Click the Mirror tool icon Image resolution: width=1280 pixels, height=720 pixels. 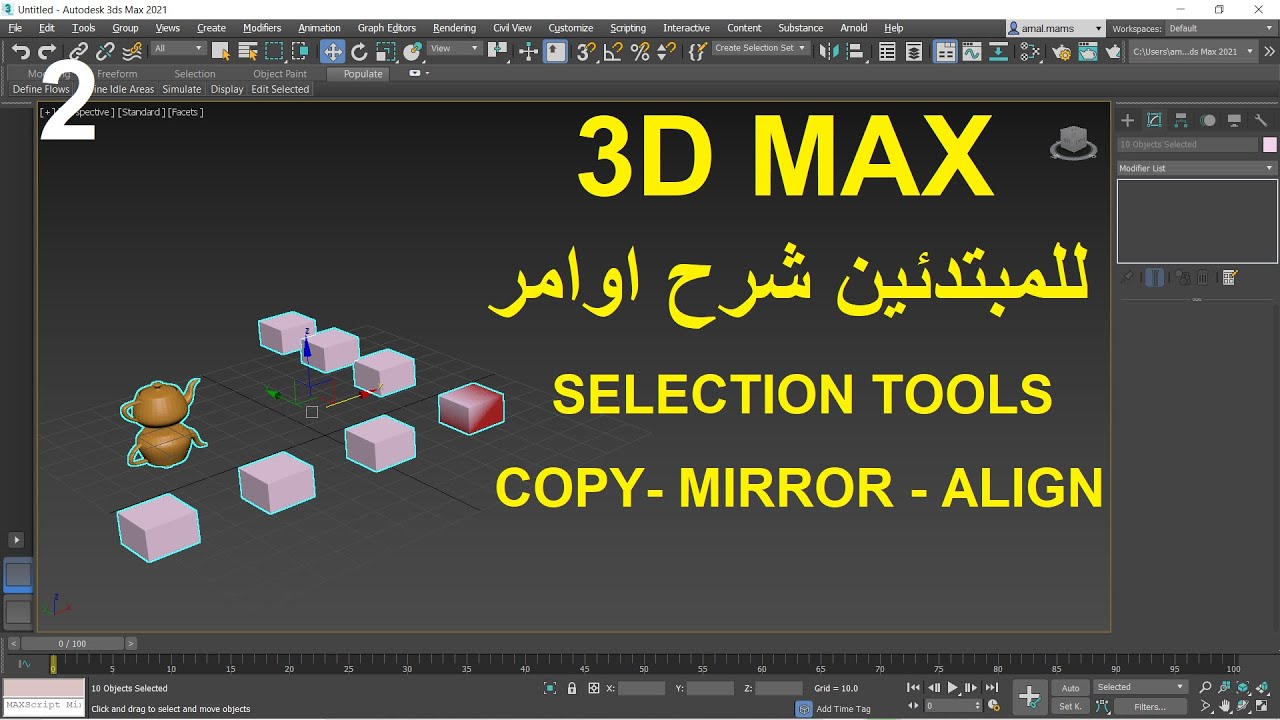(x=828, y=52)
